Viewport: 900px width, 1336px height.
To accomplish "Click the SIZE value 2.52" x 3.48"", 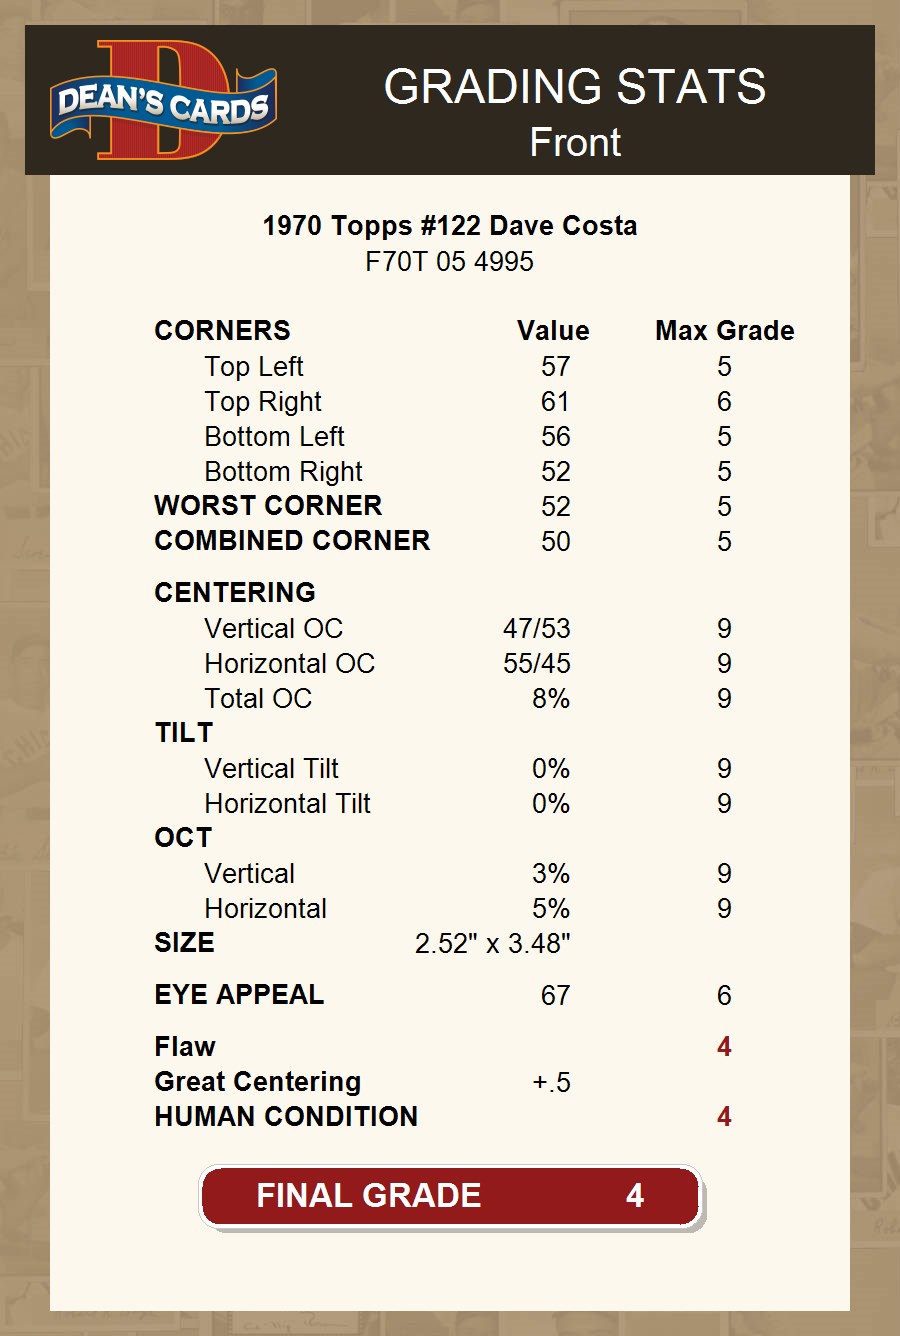I will (x=493, y=944).
